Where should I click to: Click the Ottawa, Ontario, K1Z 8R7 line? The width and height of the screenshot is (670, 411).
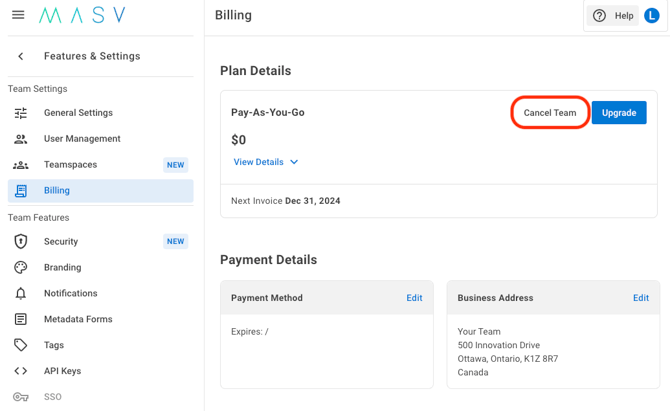508,358
